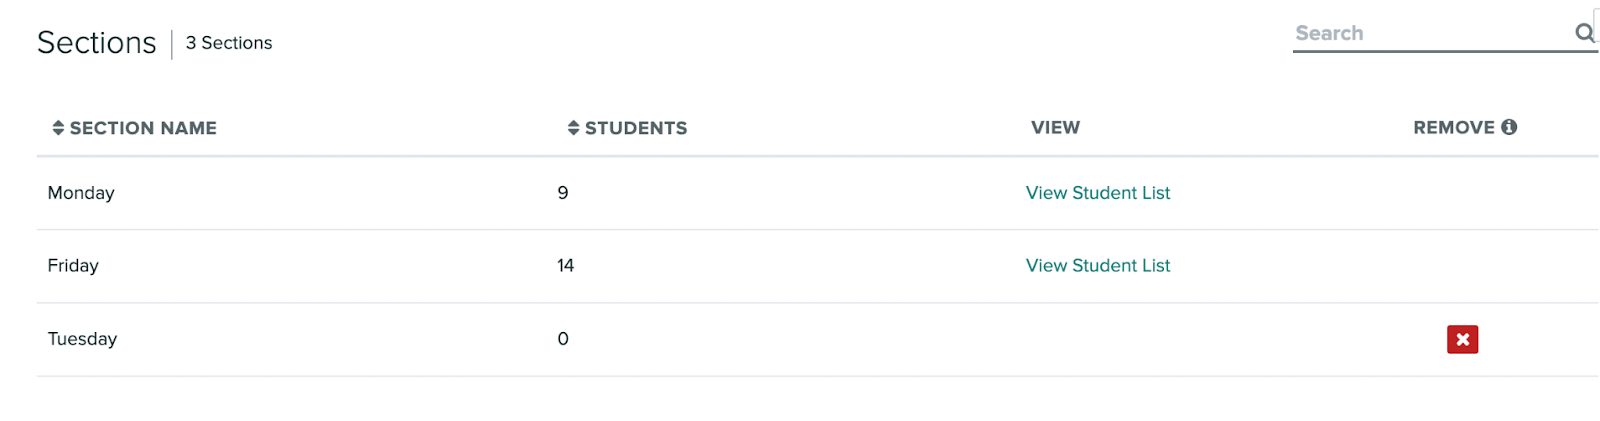Click the 3 Sections count label
This screenshot has width=1600, height=421.
(x=229, y=43)
